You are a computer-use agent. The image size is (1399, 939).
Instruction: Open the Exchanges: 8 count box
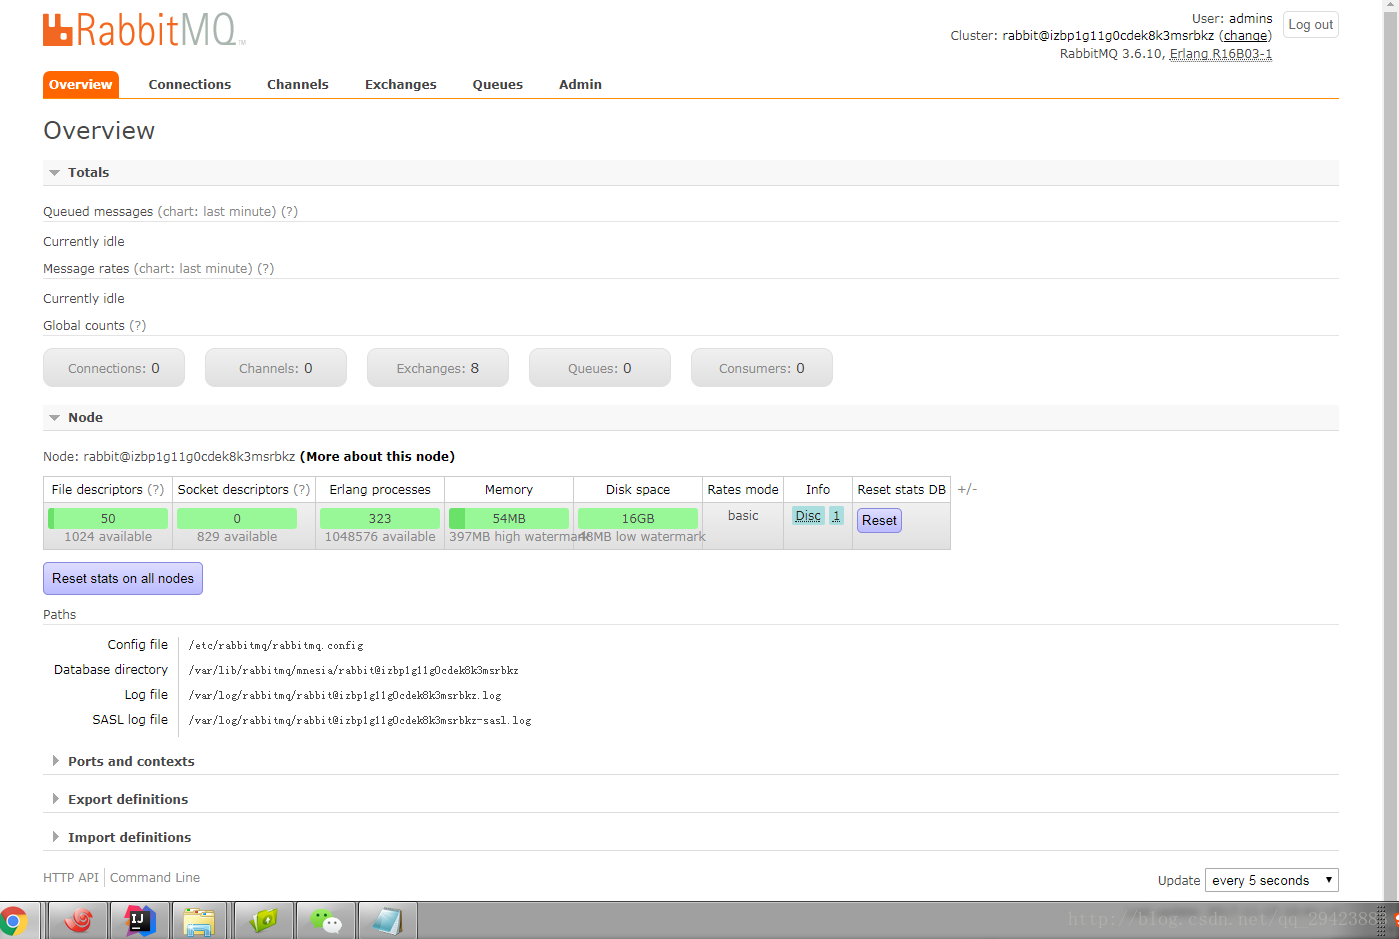(x=438, y=368)
